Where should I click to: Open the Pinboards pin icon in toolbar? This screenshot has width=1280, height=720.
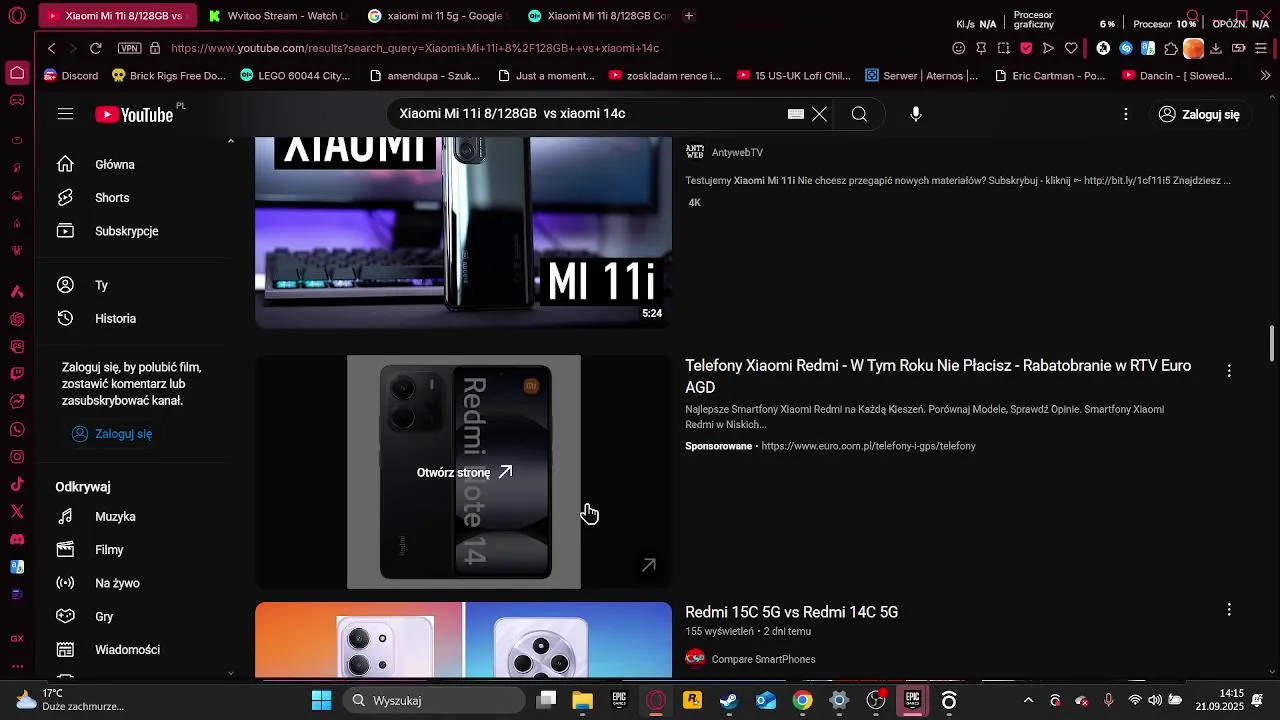coord(981,48)
